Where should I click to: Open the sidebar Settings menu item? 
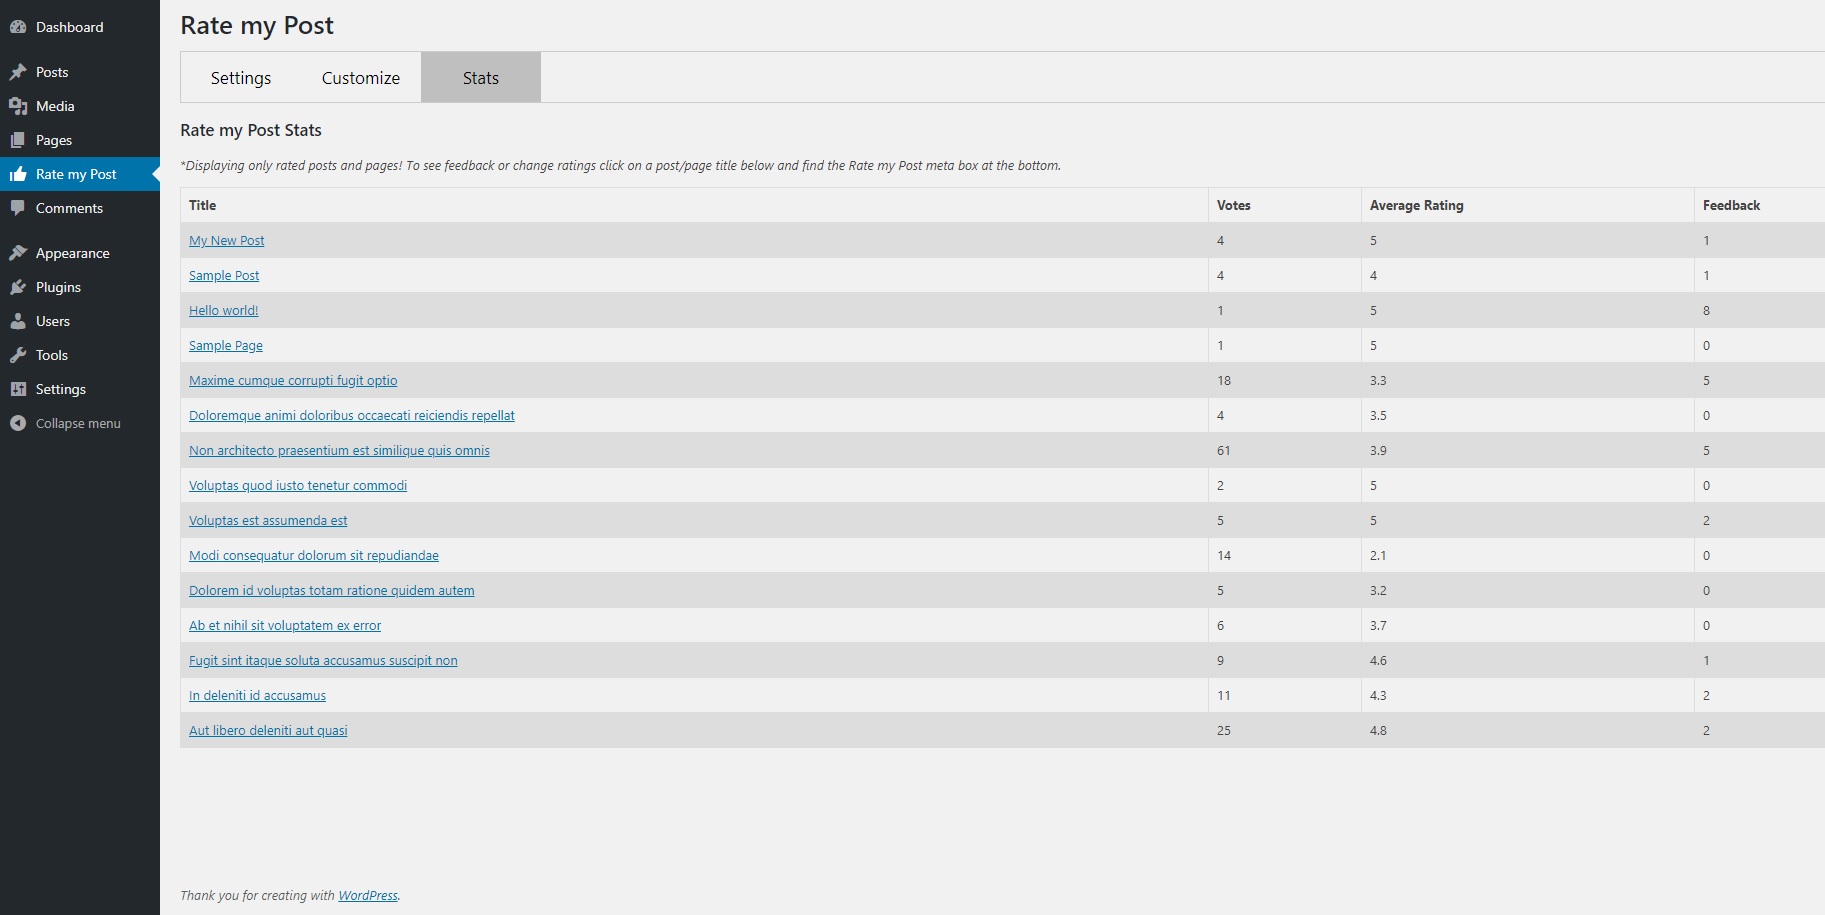60,389
